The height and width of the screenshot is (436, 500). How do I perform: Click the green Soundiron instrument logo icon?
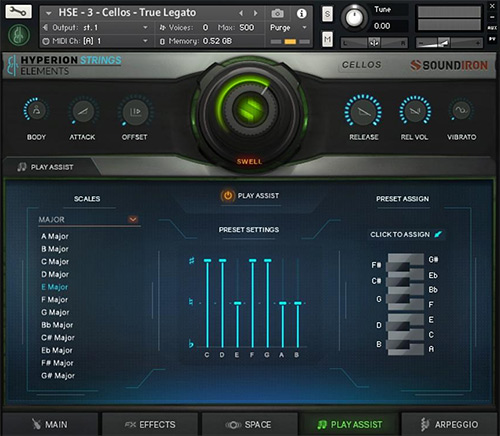[19, 35]
